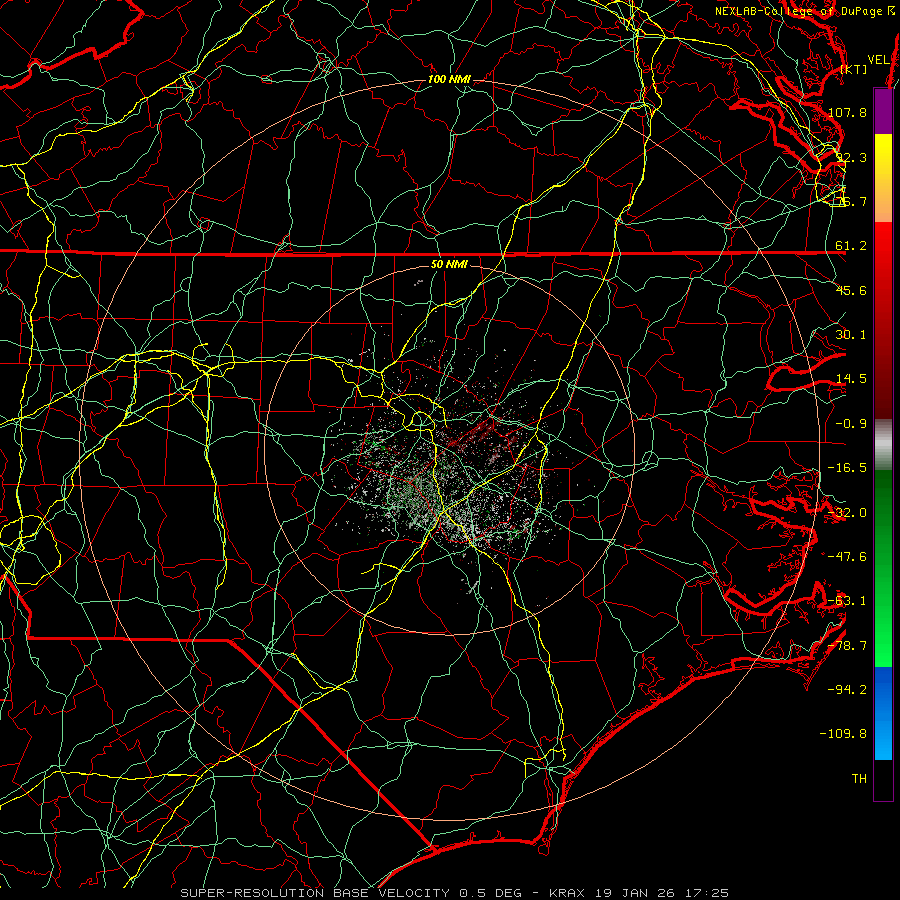Click the red segment of the color bar
The height and width of the screenshot is (900, 900).
[883, 320]
